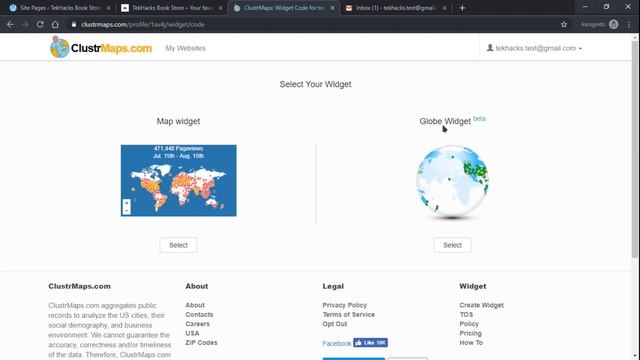Click the ClustrMaps.com logo

(101, 47)
